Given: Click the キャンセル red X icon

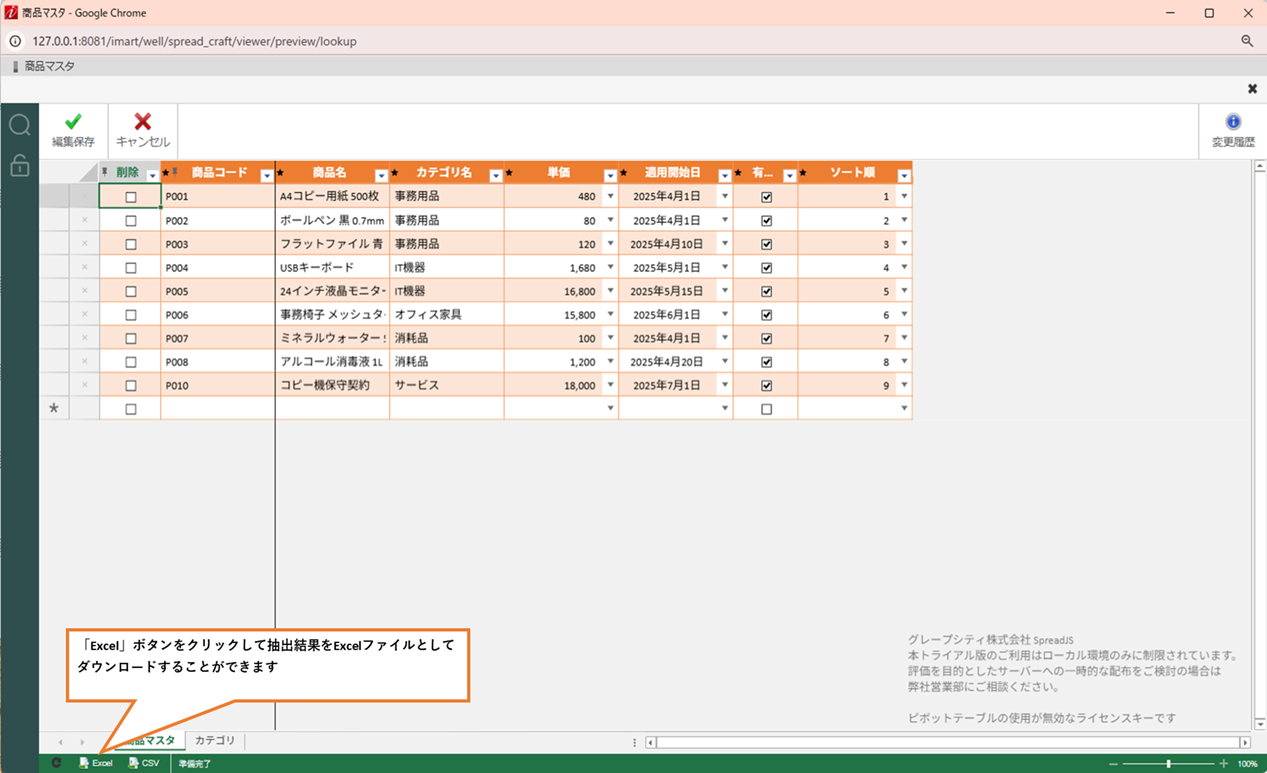Looking at the screenshot, I should [143, 122].
